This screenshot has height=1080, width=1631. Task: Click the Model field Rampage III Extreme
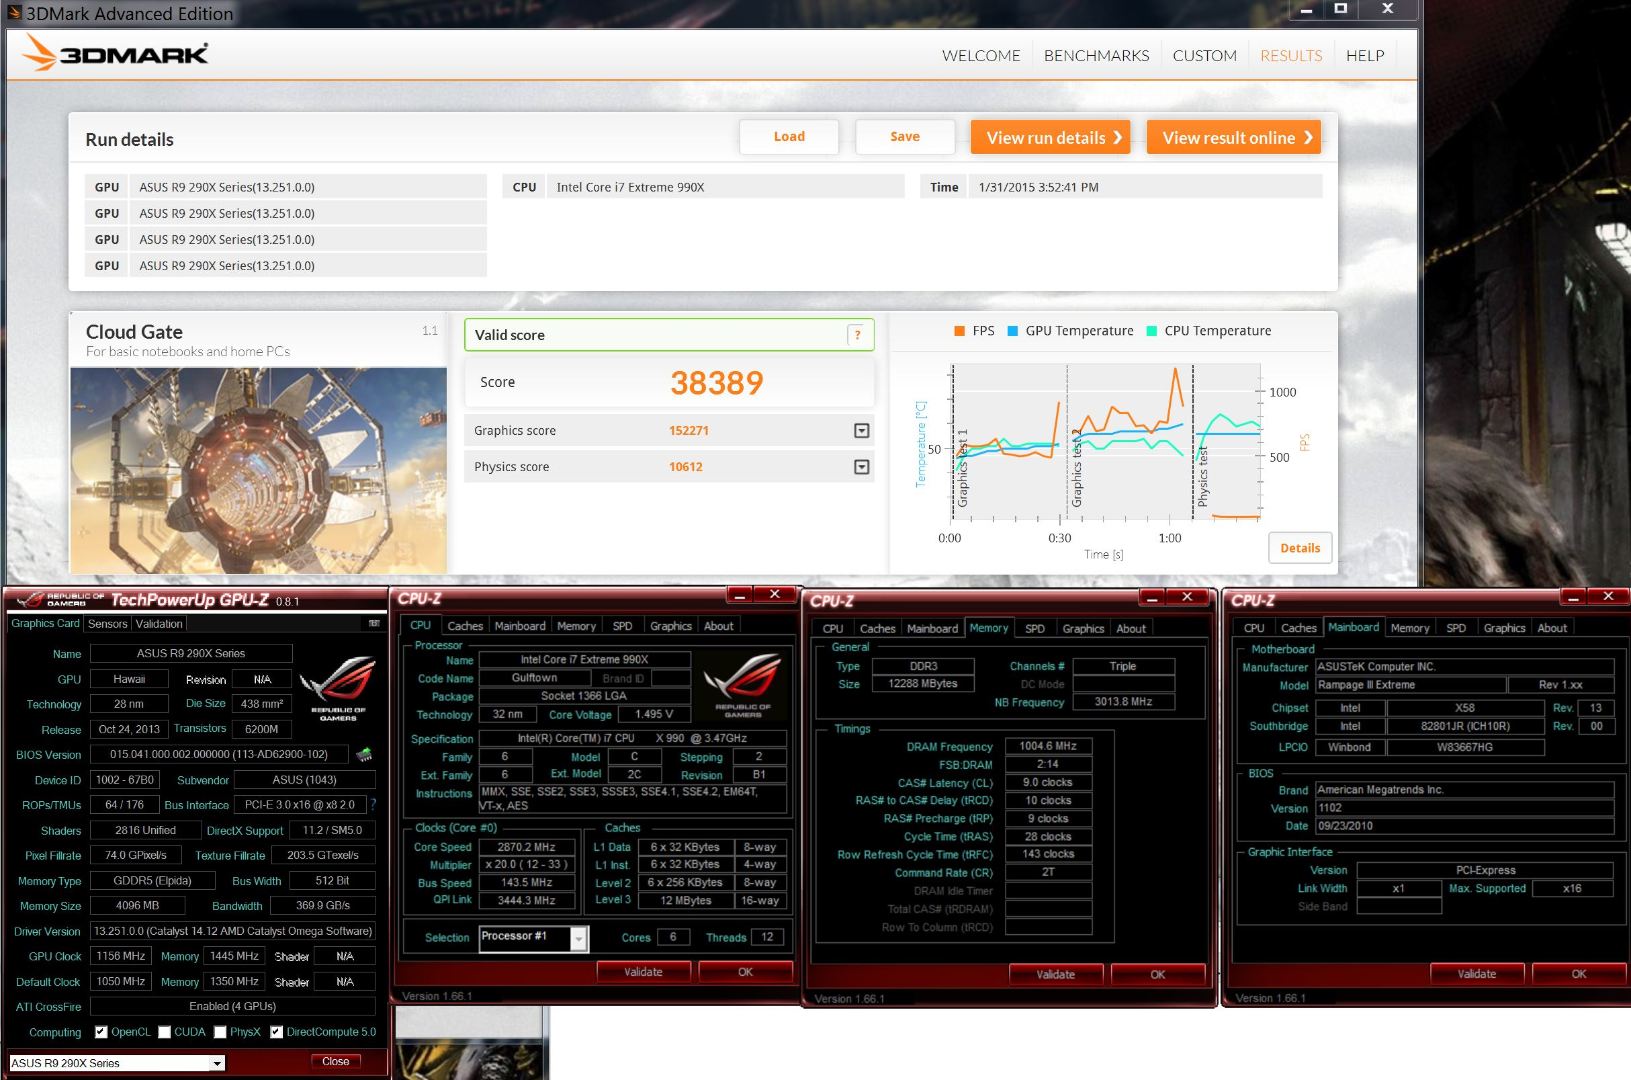coord(1410,685)
